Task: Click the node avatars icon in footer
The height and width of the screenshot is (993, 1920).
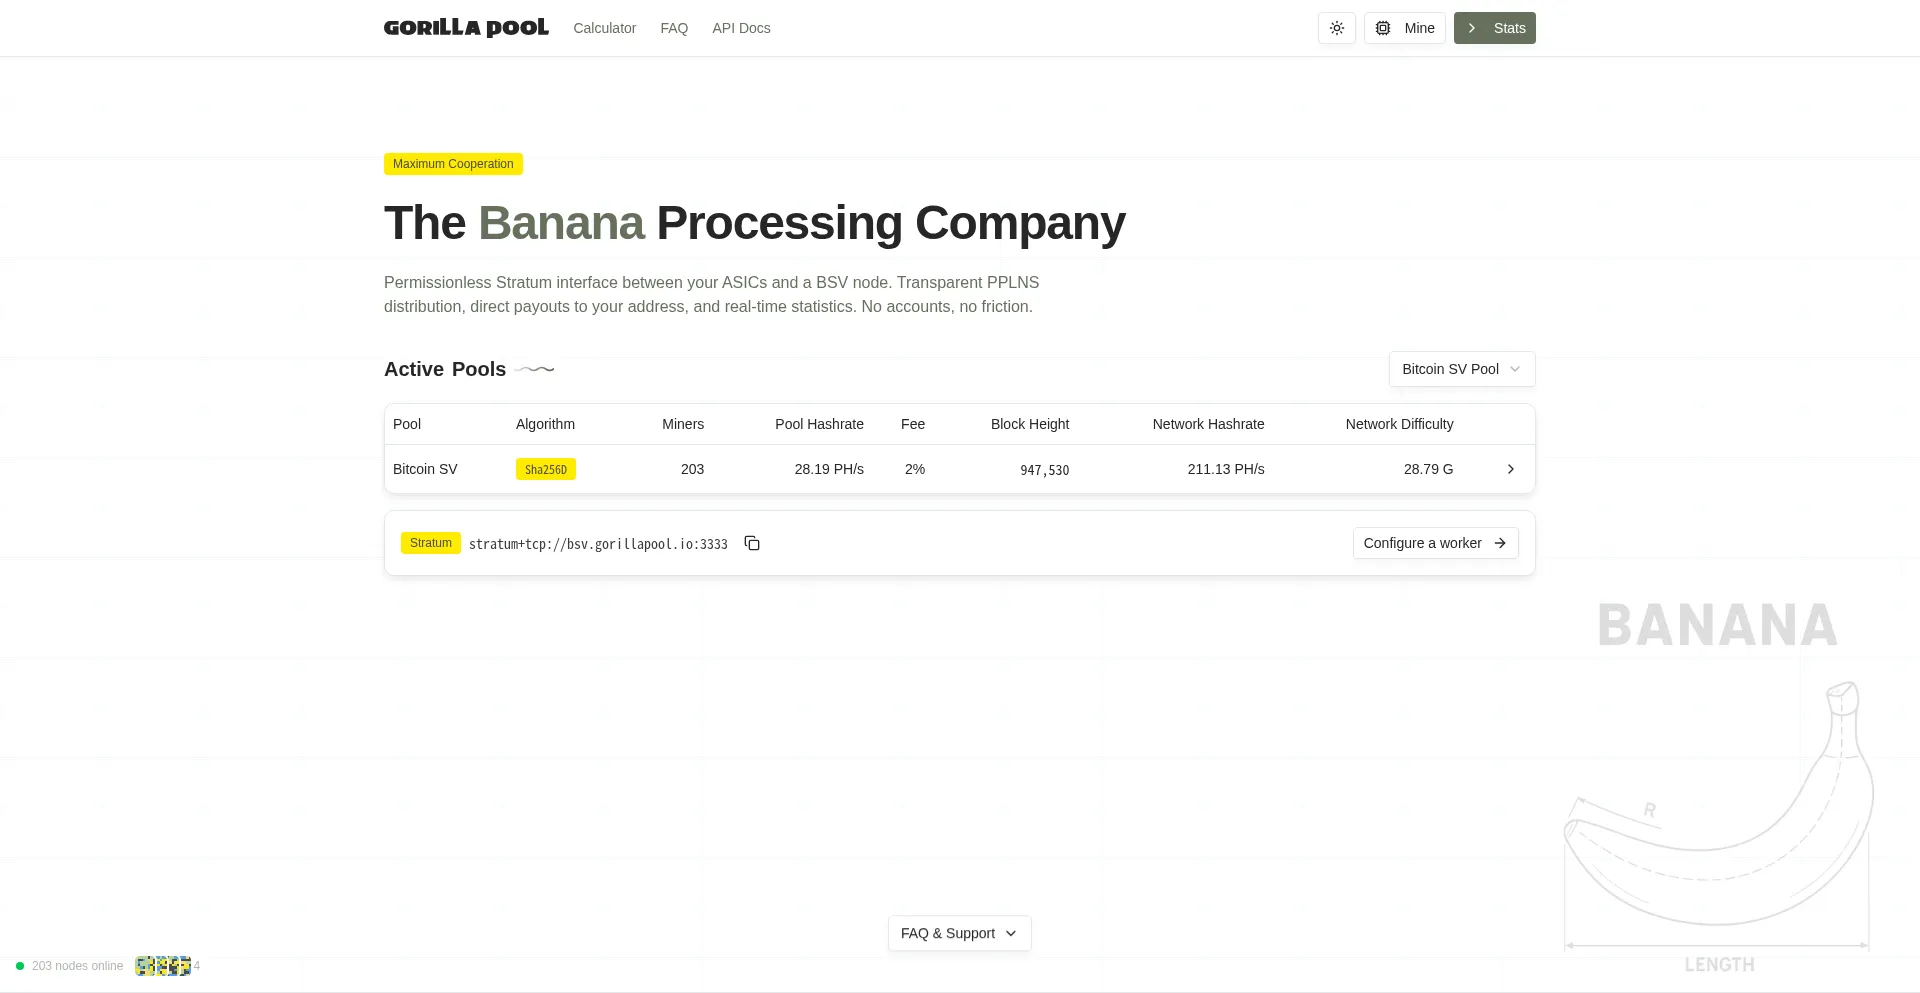Action: tap(163, 966)
